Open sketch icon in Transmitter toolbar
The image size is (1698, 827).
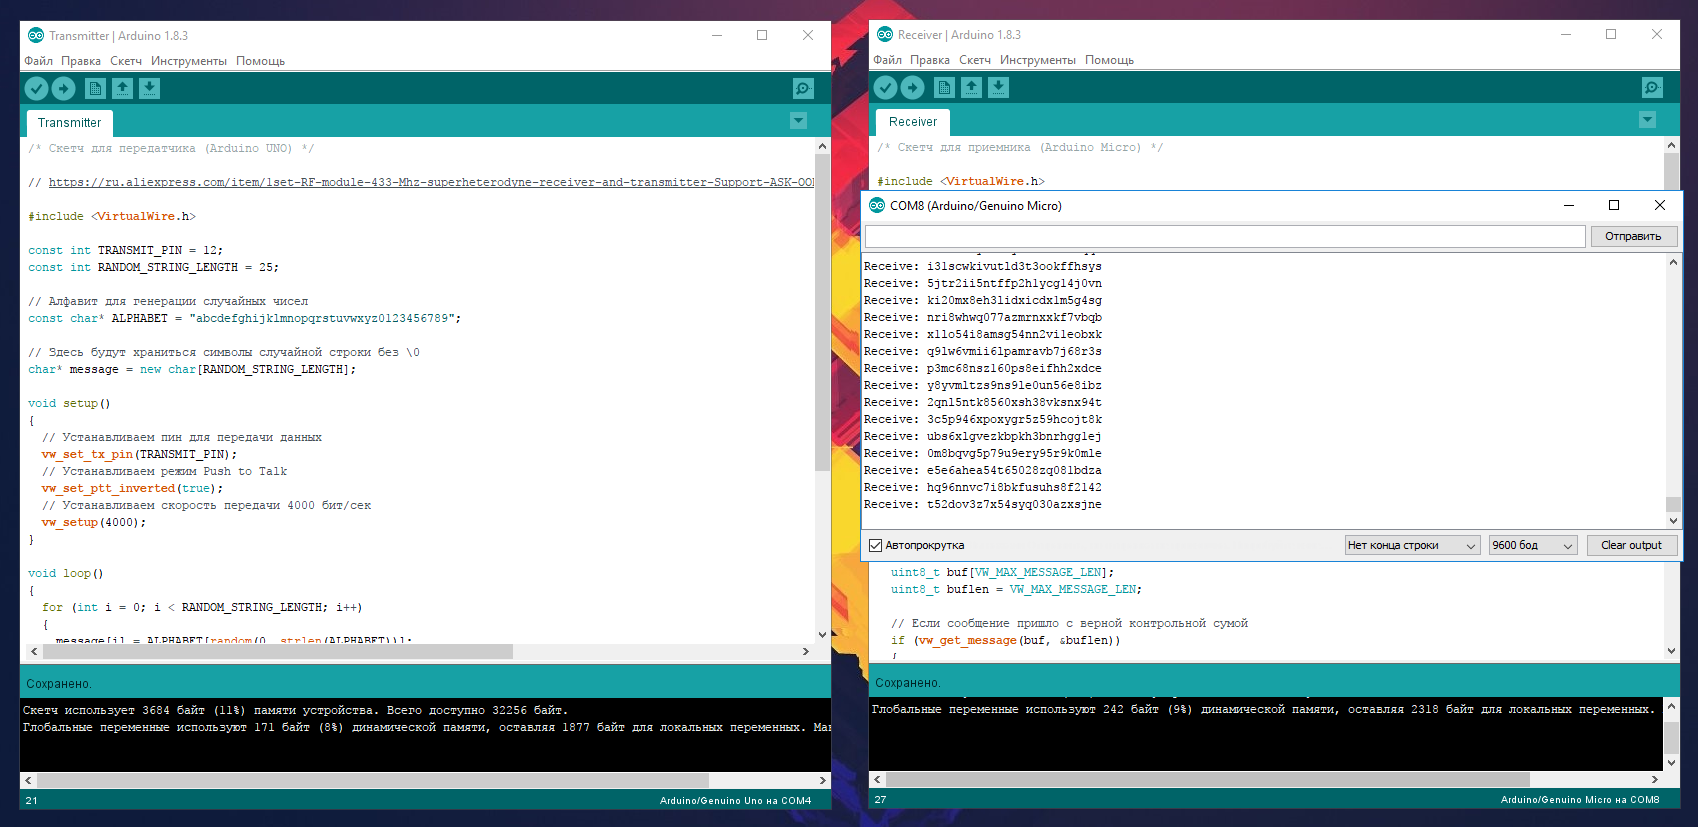[x=122, y=89]
